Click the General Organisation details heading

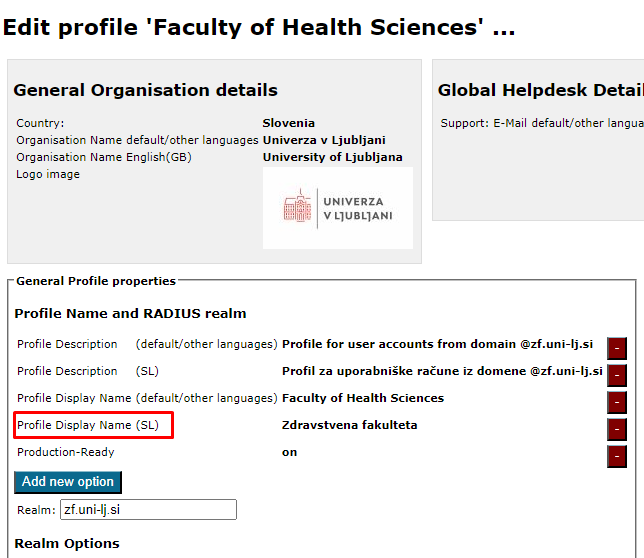point(145,90)
